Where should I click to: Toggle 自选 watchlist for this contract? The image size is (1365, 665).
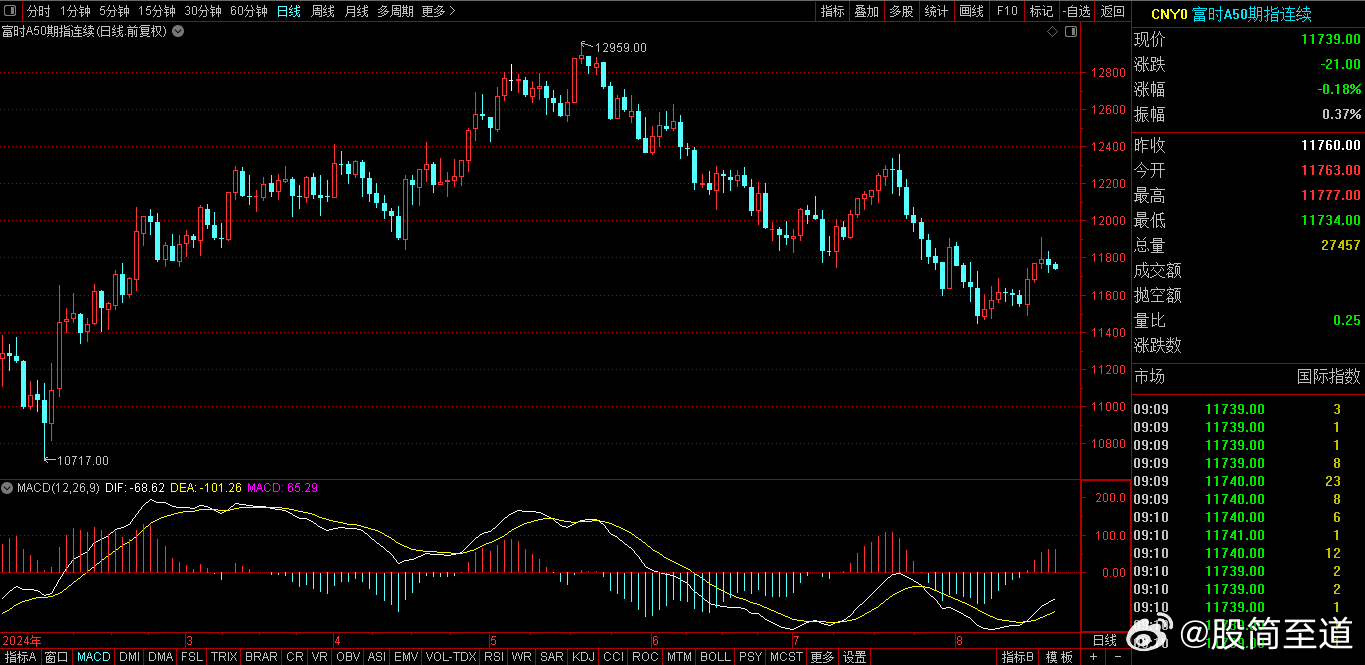pos(1076,11)
